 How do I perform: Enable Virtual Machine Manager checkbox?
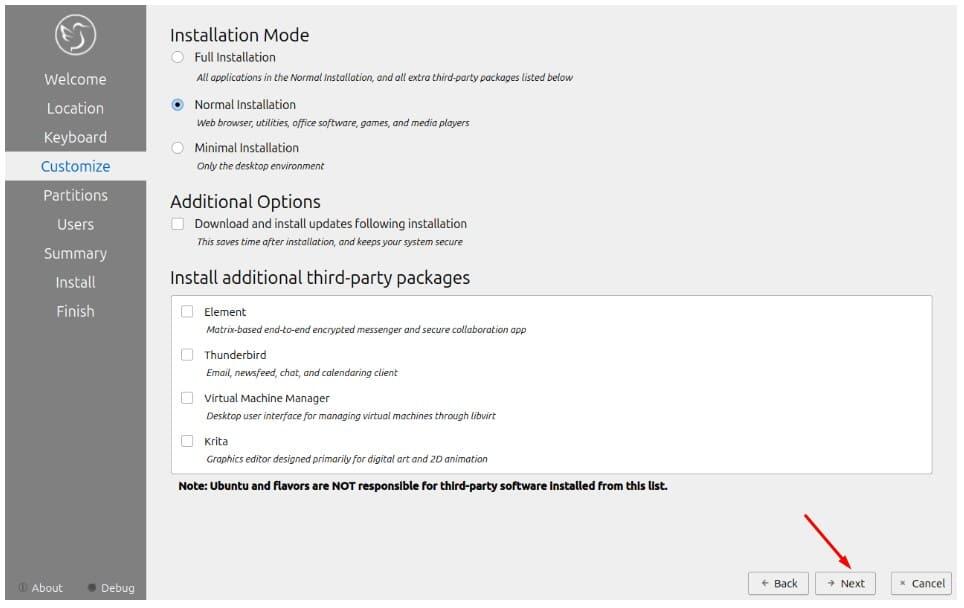(187, 398)
